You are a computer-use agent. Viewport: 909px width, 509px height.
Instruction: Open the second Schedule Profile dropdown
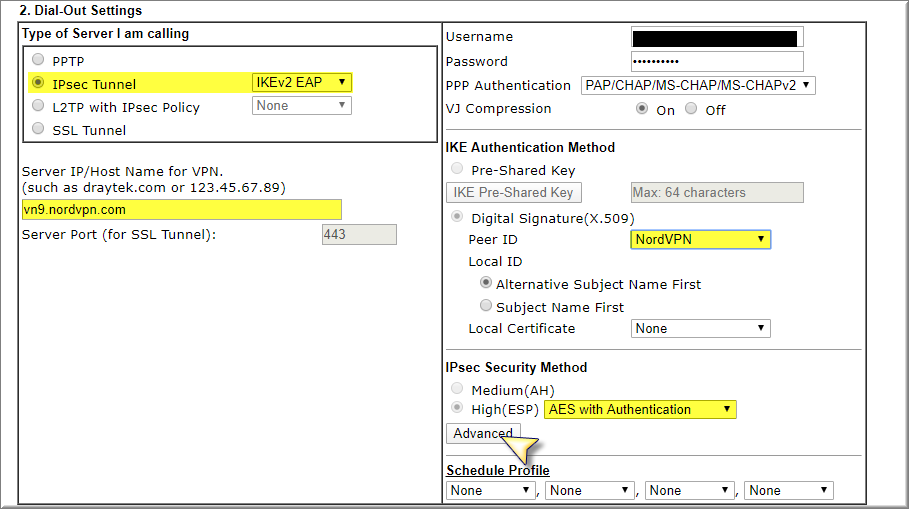click(x=590, y=490)
